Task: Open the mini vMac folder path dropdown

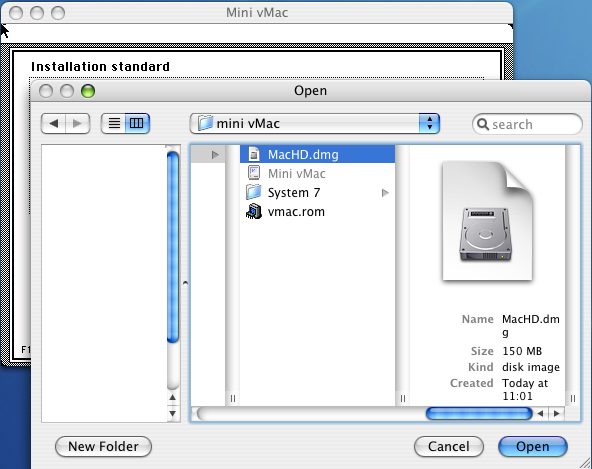Action: [x=315, y=123]
